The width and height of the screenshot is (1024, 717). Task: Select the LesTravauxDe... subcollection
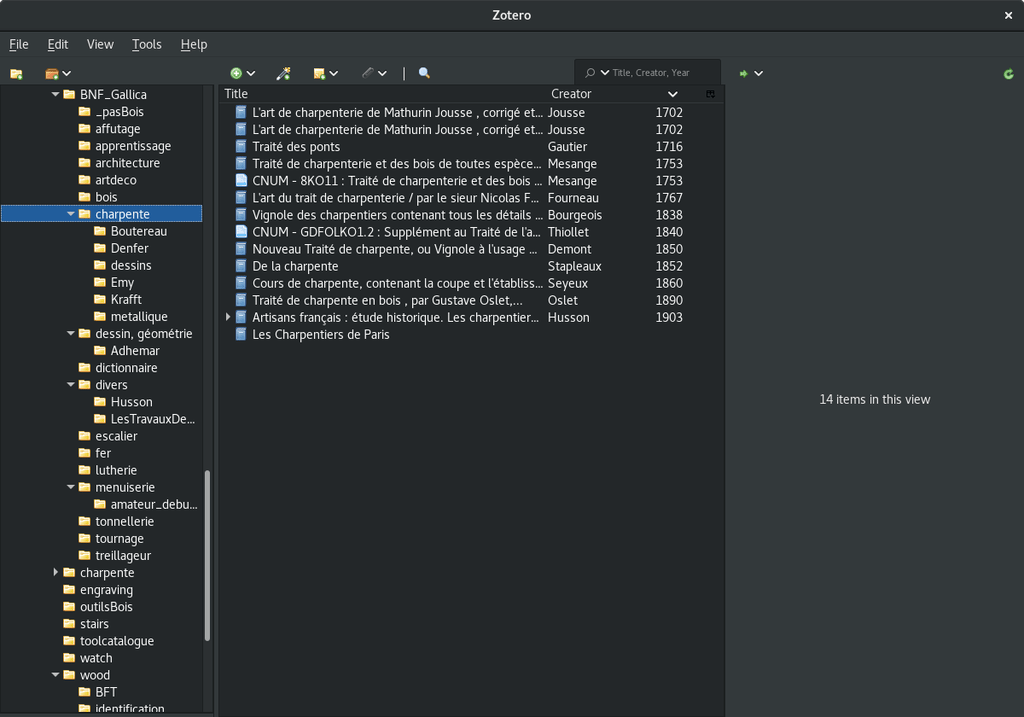click(x=153, y=419)
